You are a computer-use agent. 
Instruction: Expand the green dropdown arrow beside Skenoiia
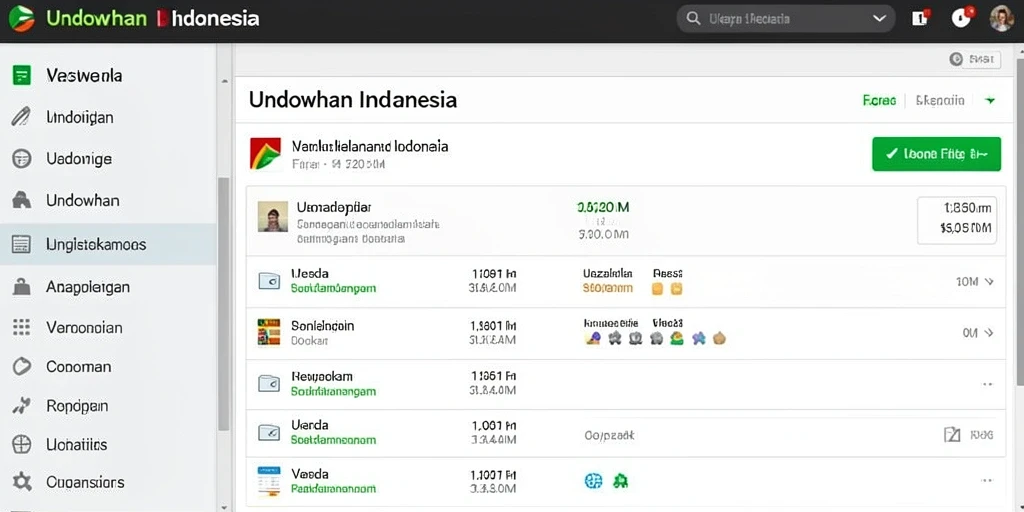pos(990,101)
